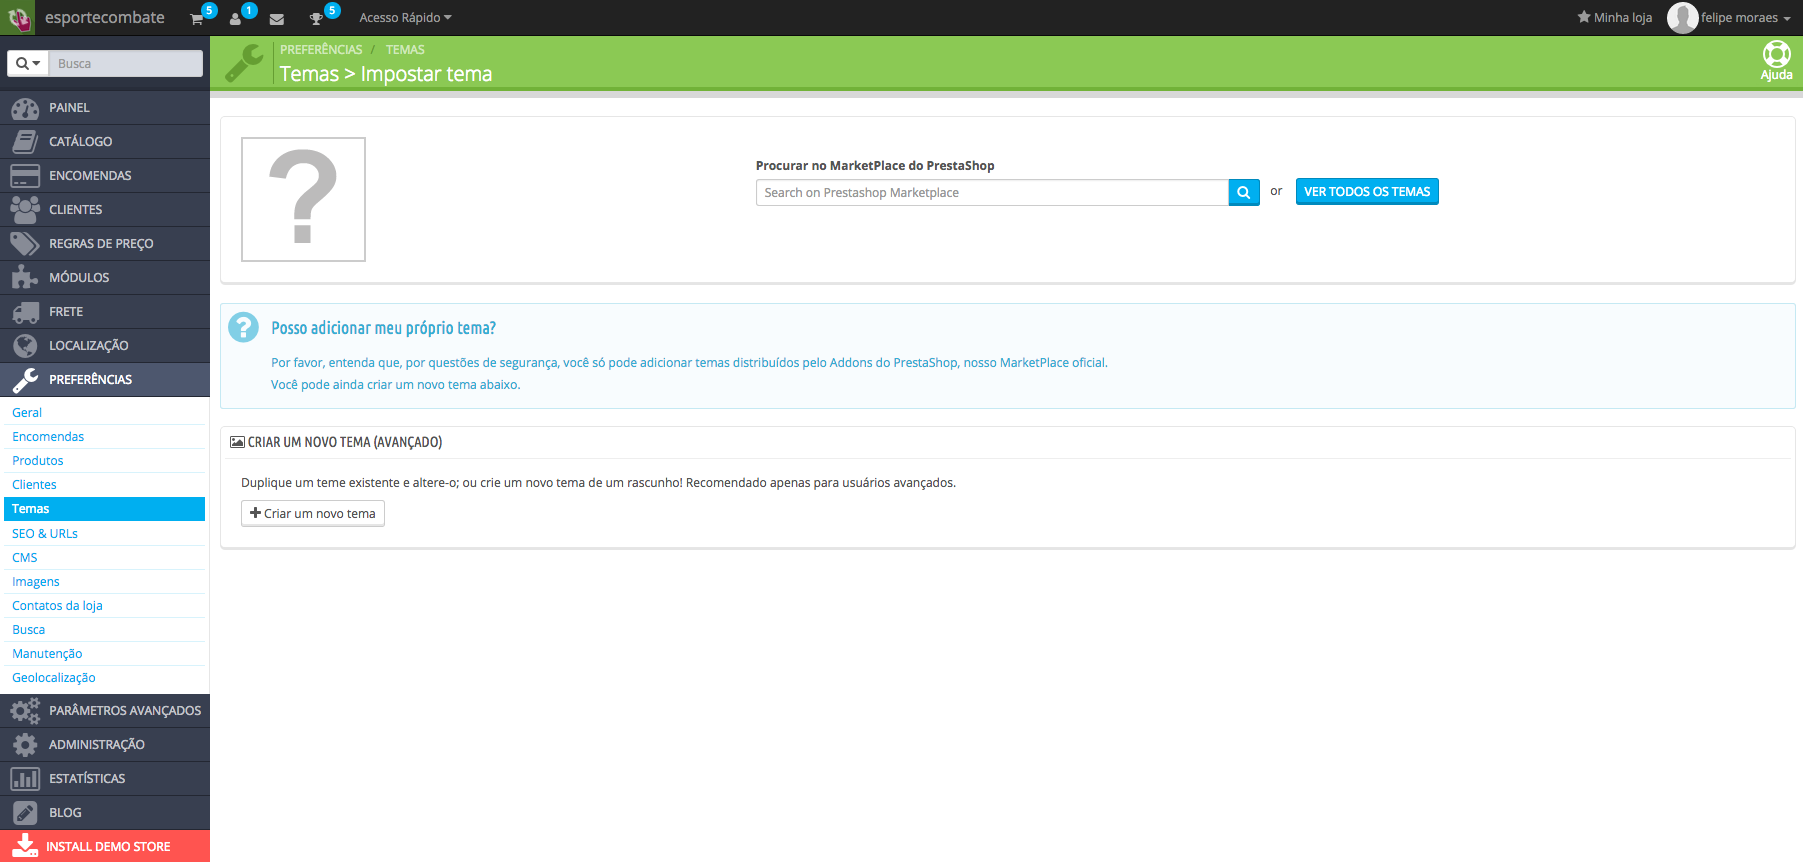Open the ESTATÍSTICAS menu label

pos(87,779)
